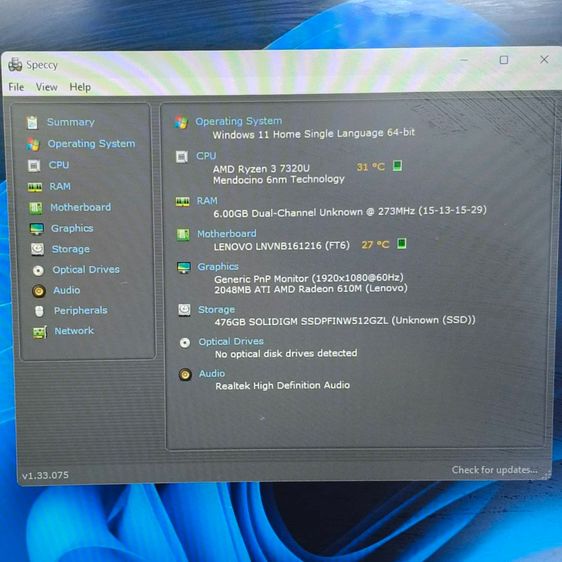The width and height of the screenshot is (562, 562).
Task: Select Audio in the sidebar list
Action: click(67, 290)
